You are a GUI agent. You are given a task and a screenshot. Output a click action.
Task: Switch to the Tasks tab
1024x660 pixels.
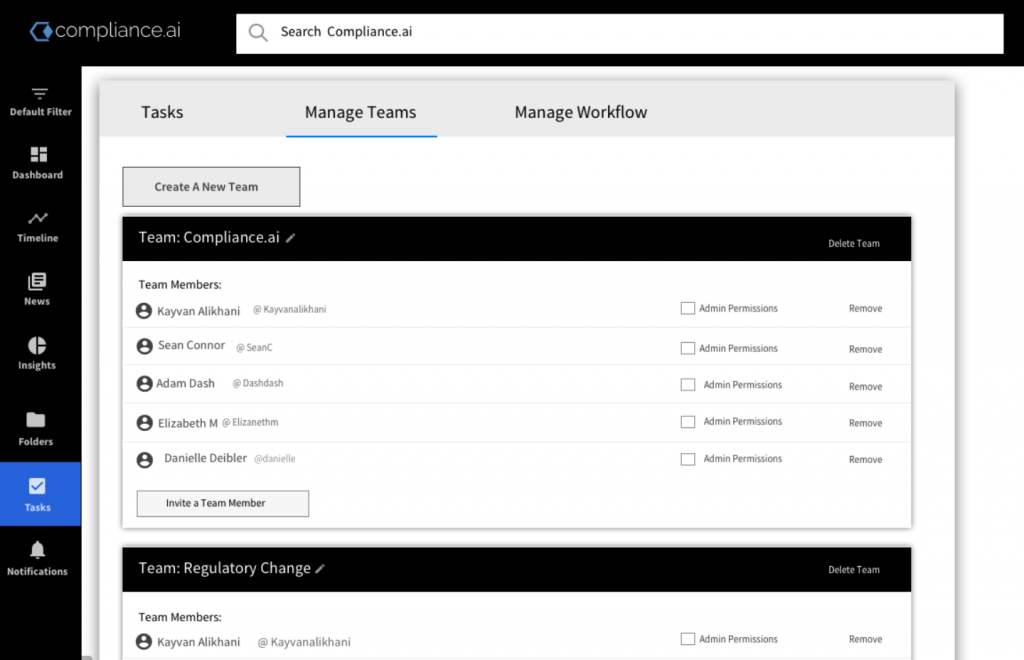point(162,112)
